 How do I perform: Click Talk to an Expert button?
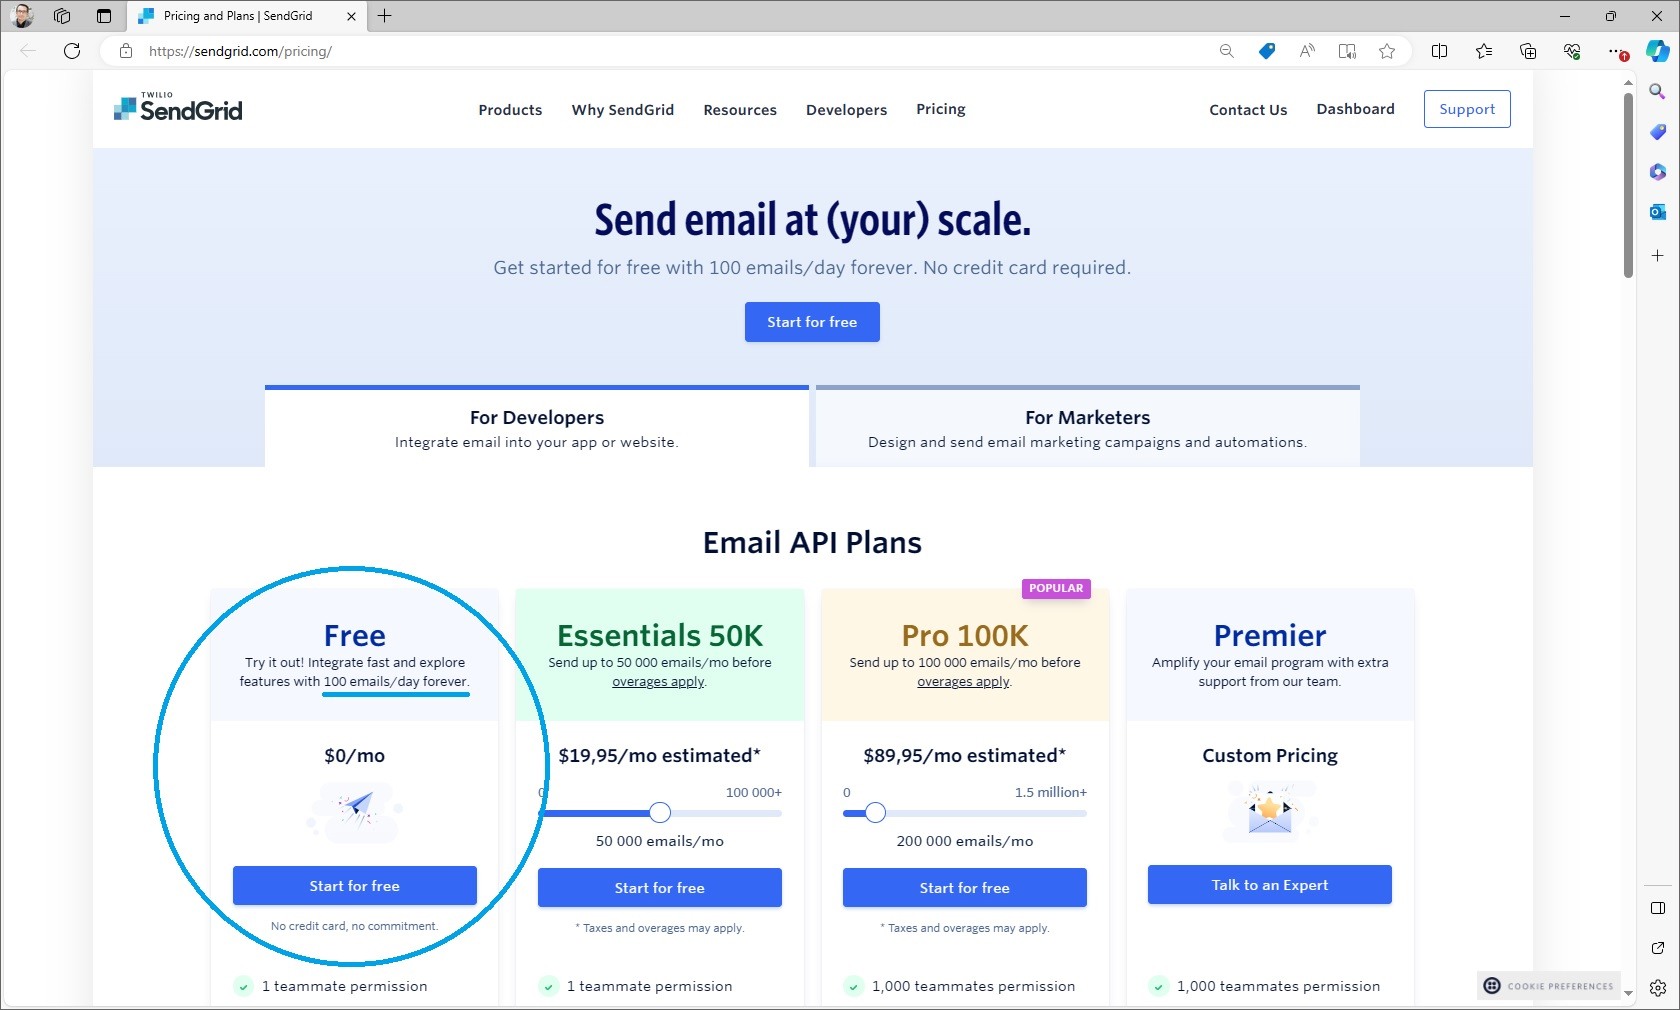[x=1270, y=885]
